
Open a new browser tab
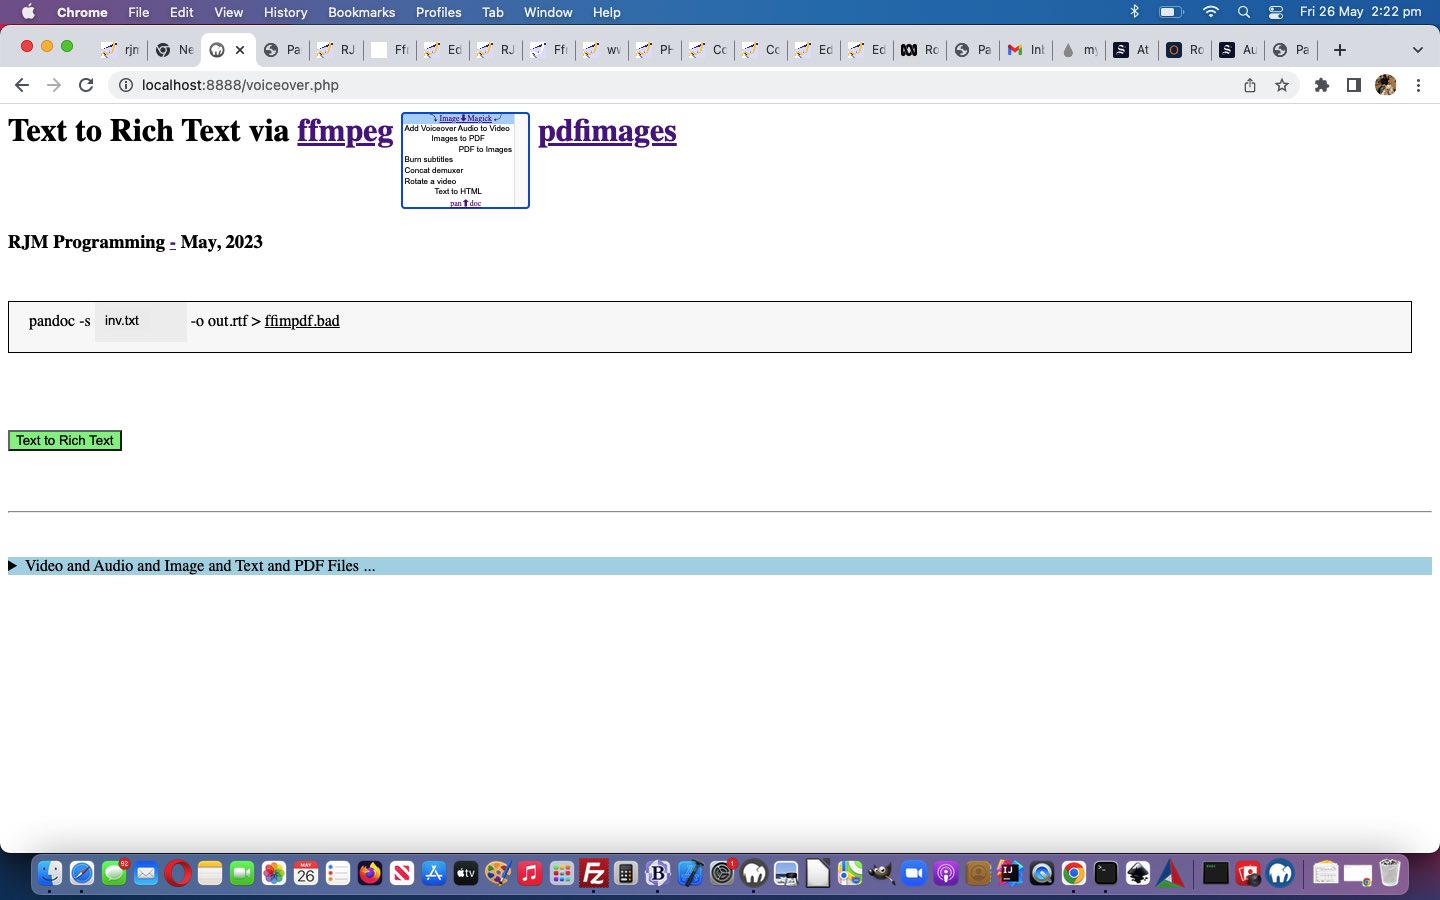point(1340,50)
